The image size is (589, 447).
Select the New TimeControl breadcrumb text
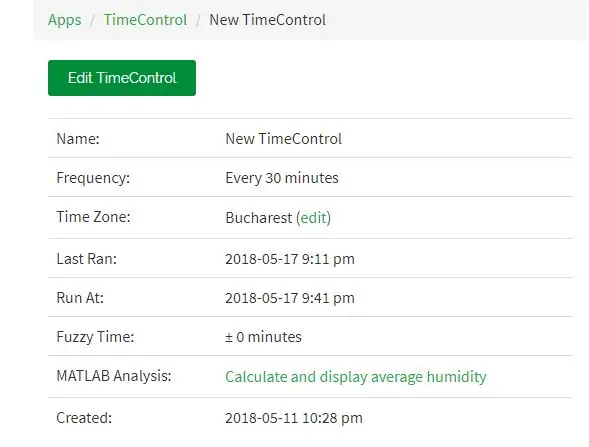pos(267,20)
